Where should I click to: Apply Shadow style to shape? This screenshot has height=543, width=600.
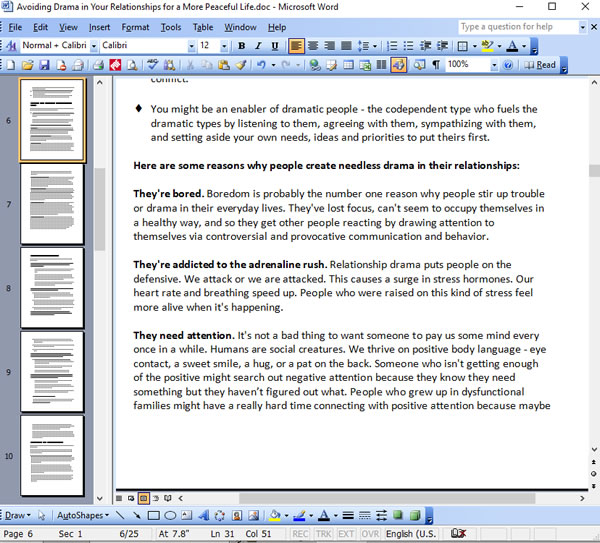pyautogui.click(x=398, y=515)
